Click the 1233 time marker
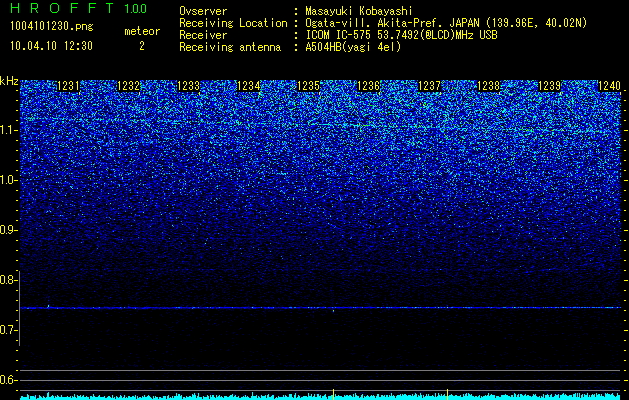The width and height of the screenshot is (629, 400). (x=189, y=86)
